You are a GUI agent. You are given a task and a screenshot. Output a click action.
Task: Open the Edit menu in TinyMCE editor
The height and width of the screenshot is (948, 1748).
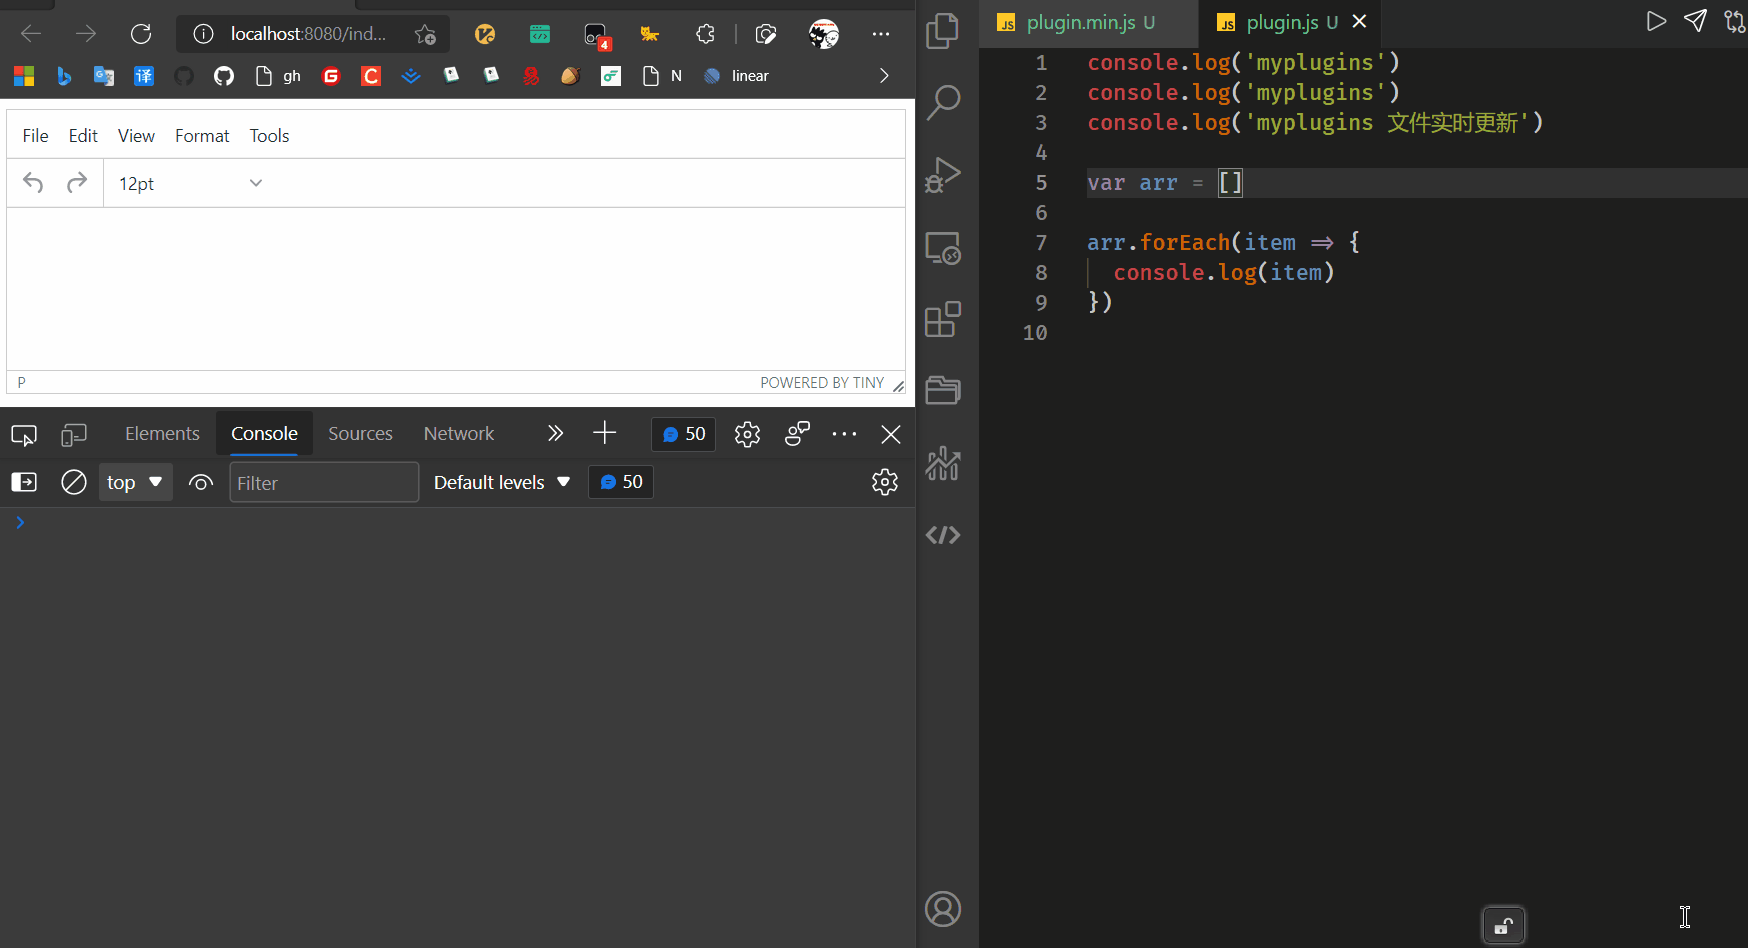(x=83, y=136)
